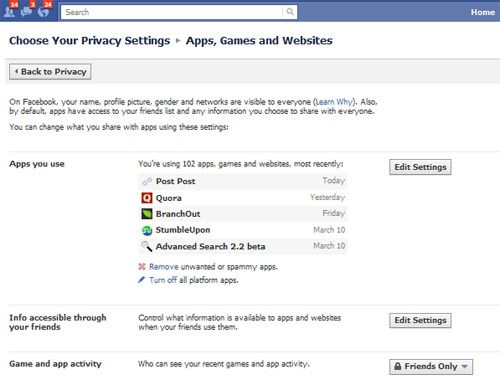Click Choose Your Privacy Settings breadcrumb
The height and width of the screenshot is (390, 500).
coord(90,41)
